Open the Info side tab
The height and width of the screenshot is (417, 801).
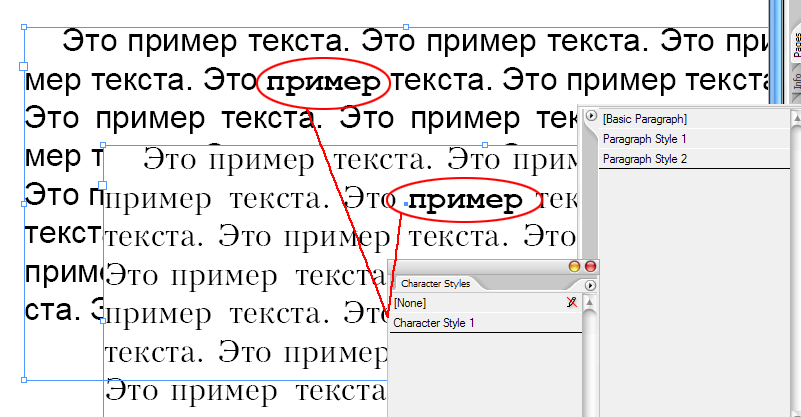coord(796,82)
